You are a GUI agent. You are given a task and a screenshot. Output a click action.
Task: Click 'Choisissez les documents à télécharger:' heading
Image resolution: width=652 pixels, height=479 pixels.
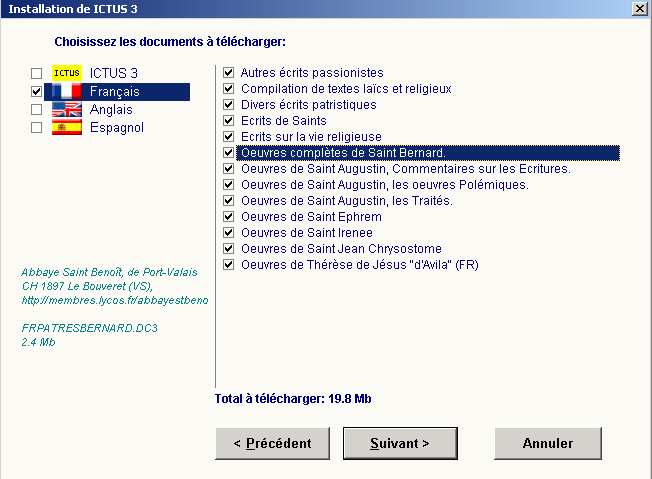(x=170, y=42)
